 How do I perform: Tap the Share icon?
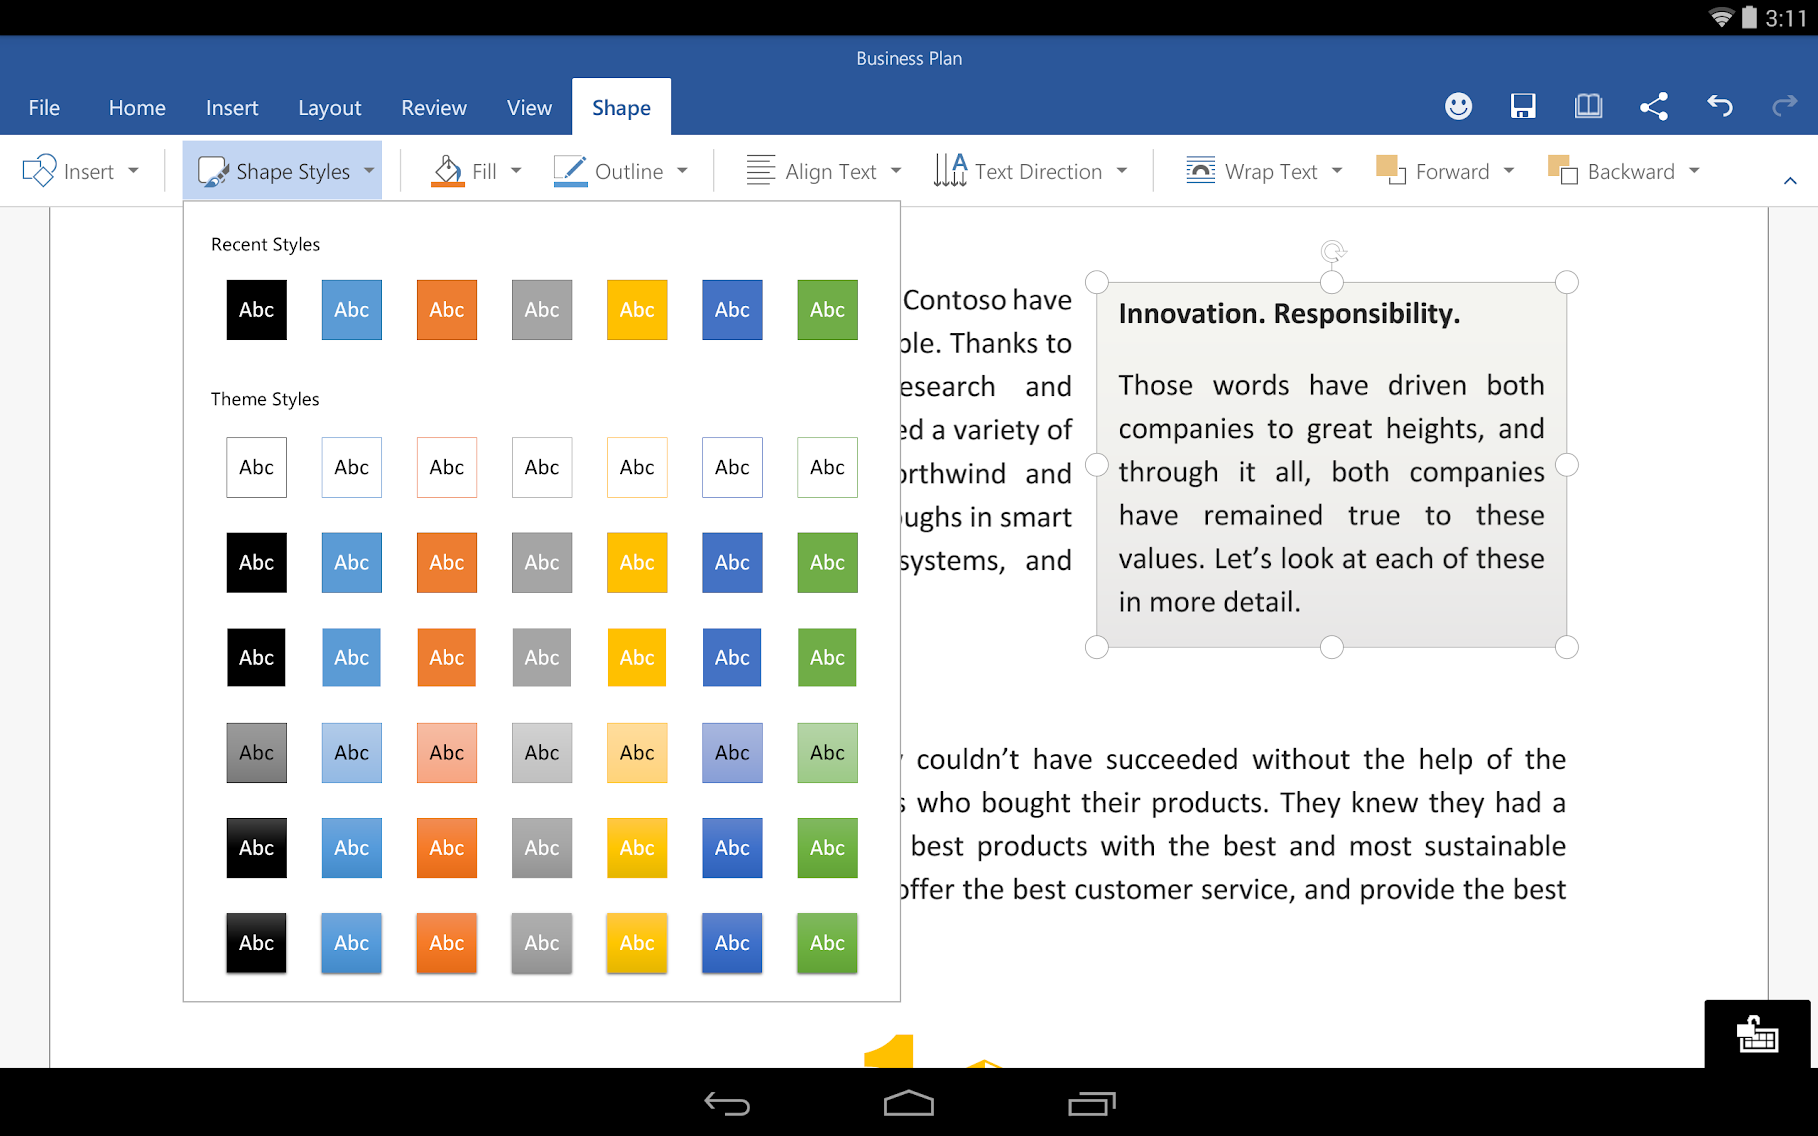pyautogui.click(x=1654, y=106)
